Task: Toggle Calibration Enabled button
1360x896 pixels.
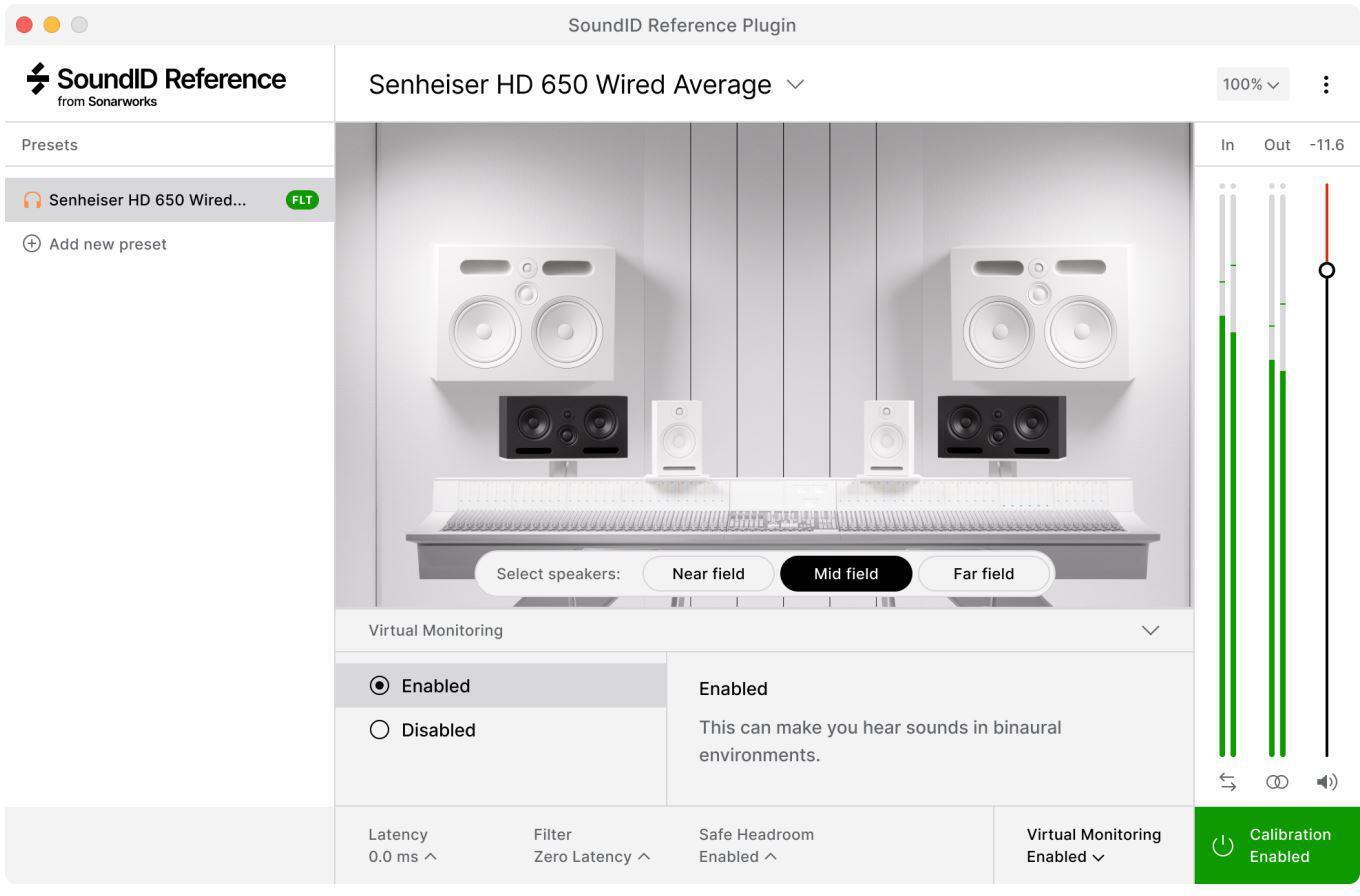Action: (1277, 845)
